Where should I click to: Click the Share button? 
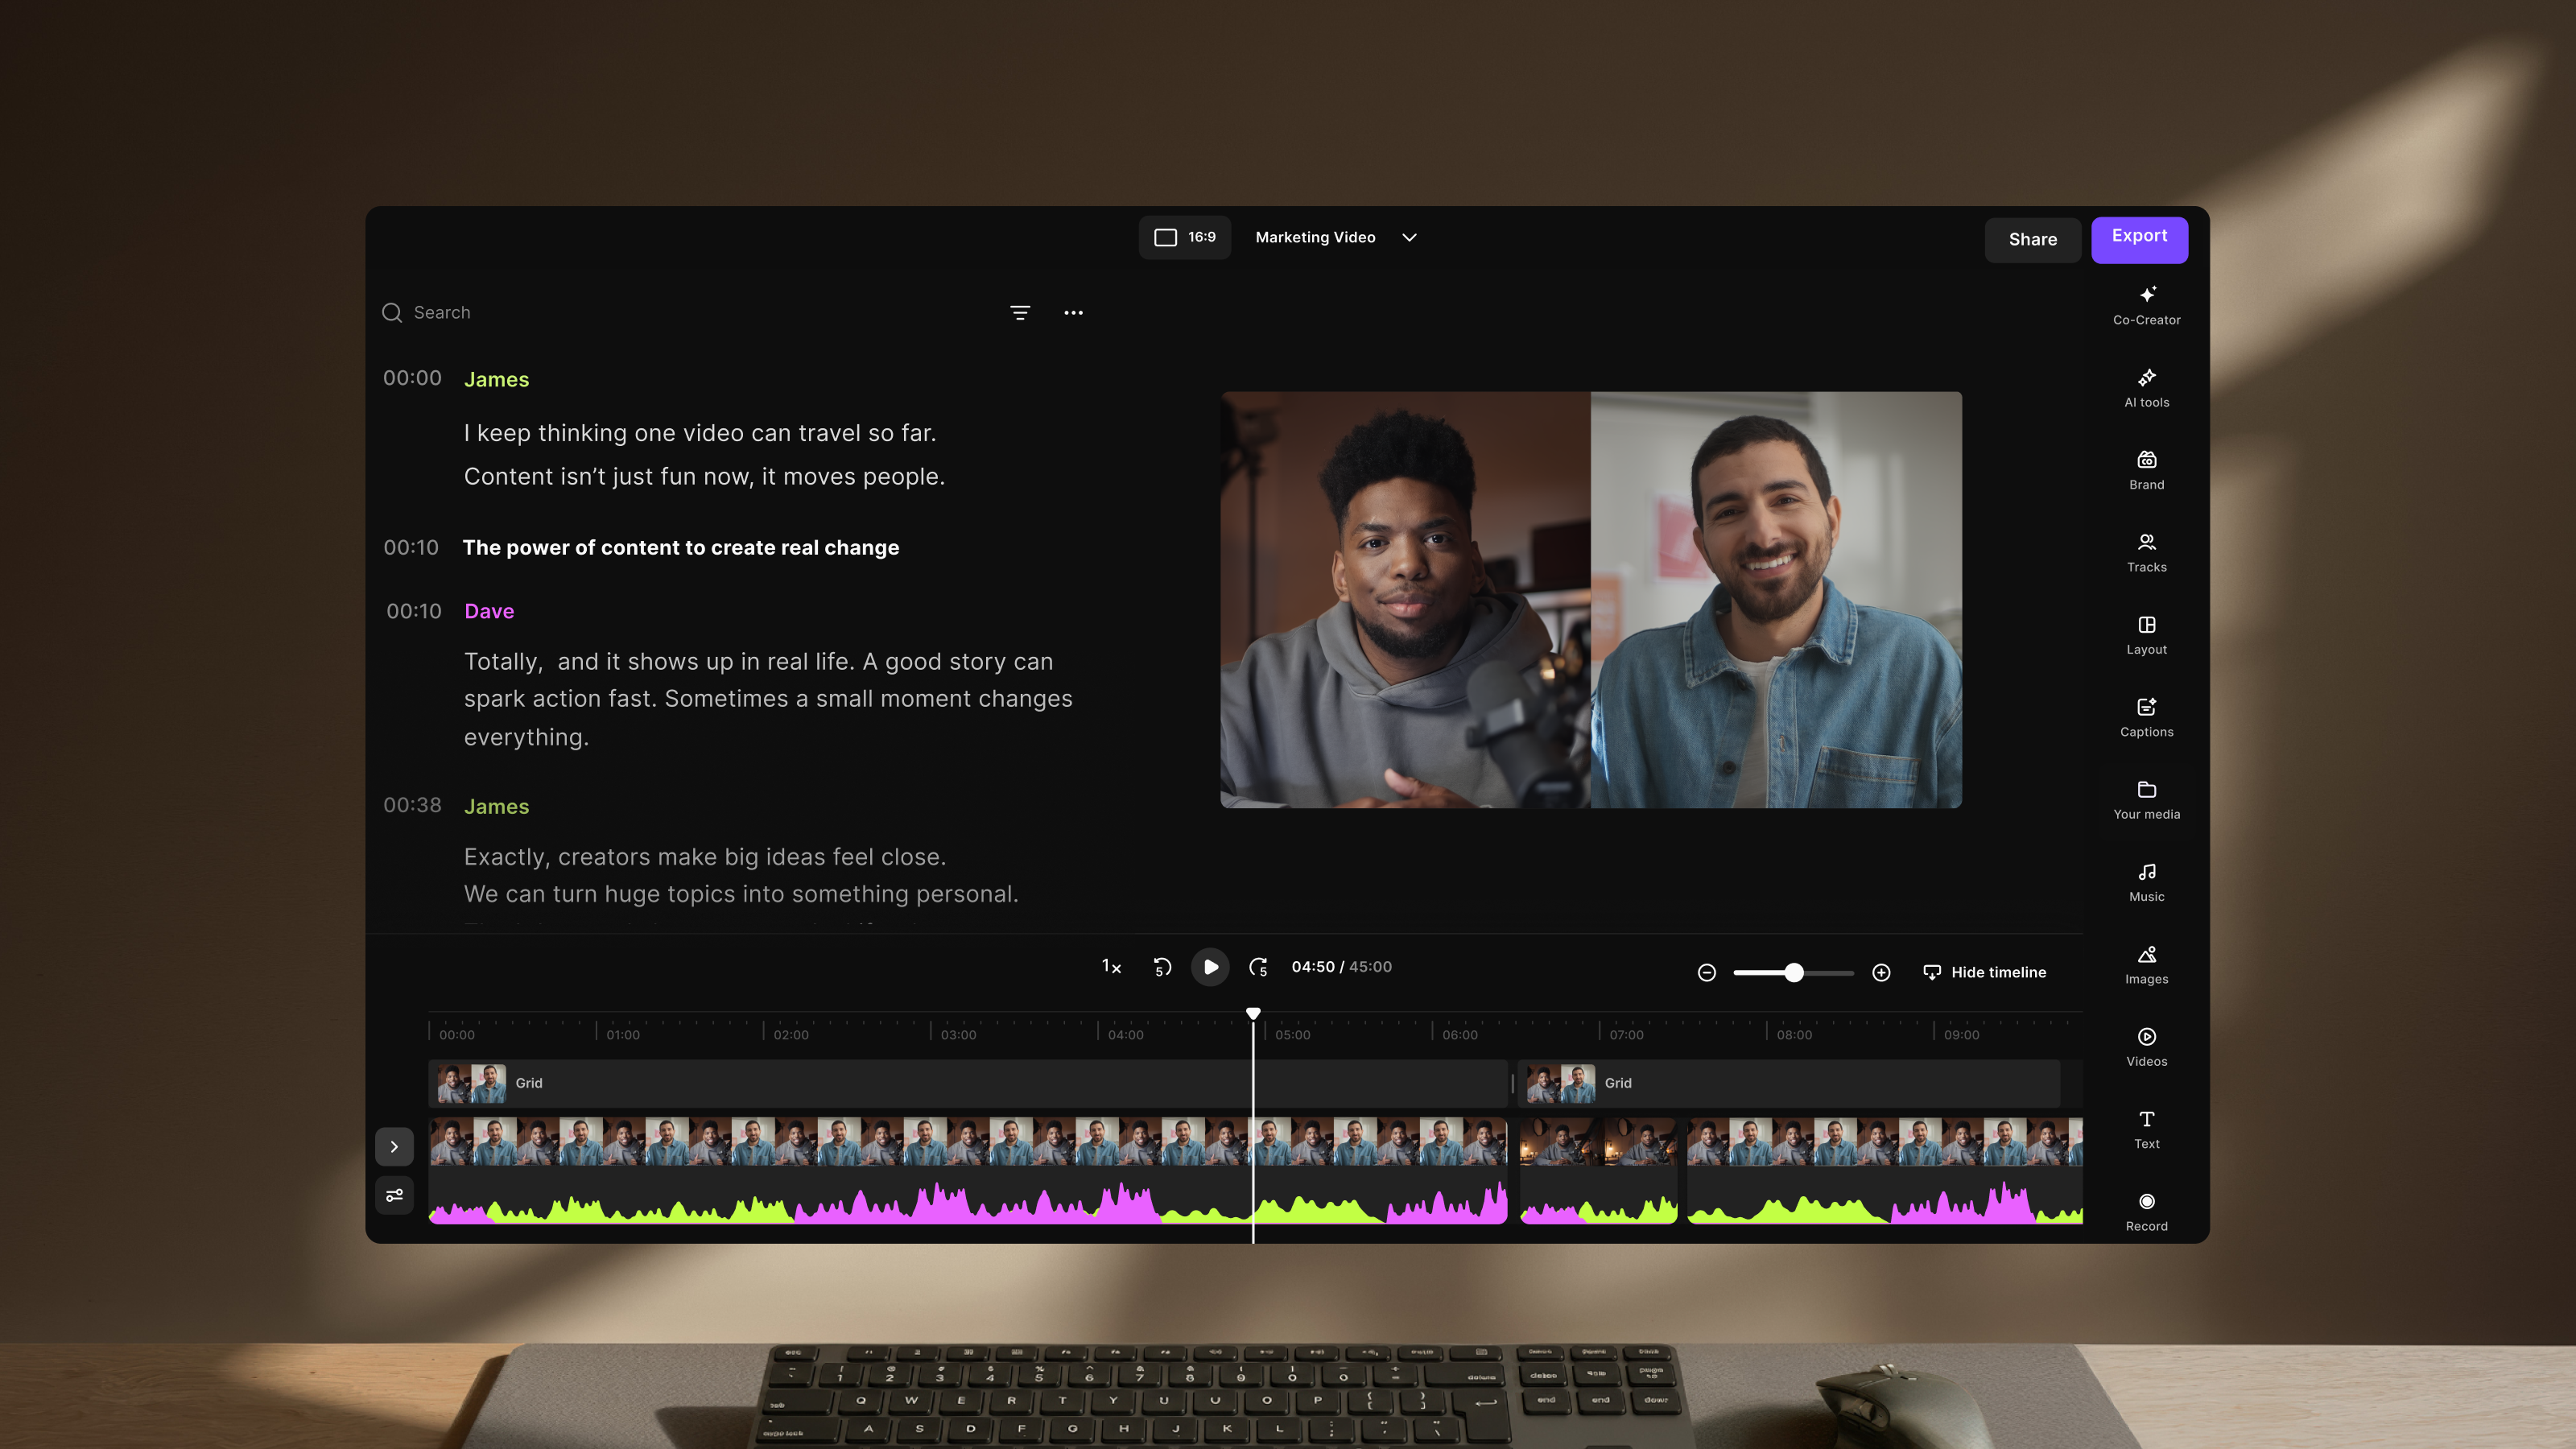(x=2032, y=240)
